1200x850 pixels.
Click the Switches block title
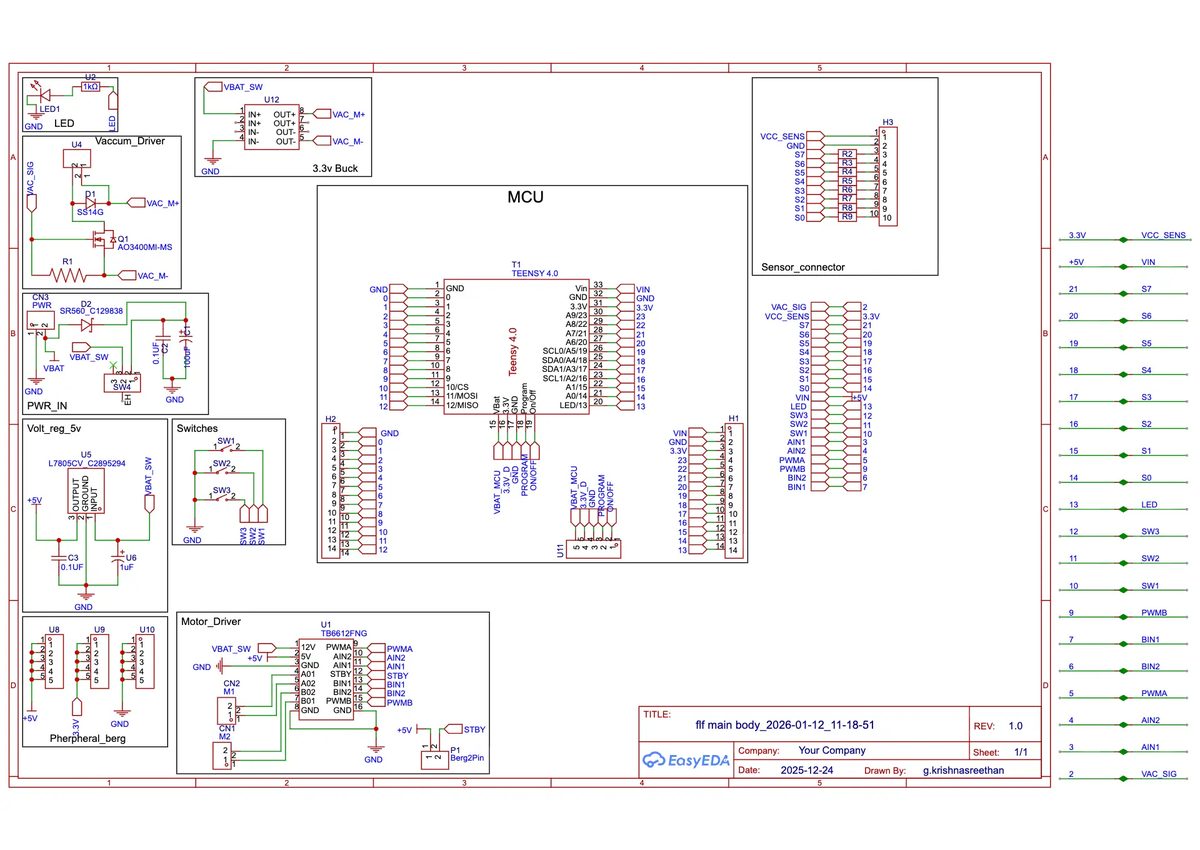coord(197,427)
